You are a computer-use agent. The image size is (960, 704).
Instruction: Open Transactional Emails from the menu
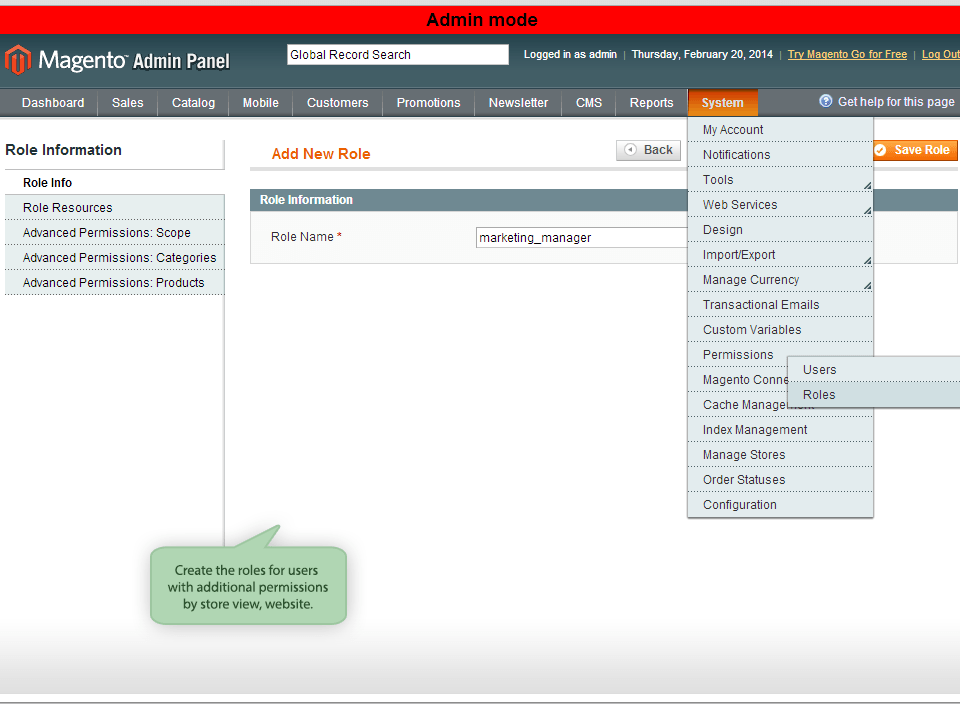click(x=780, y=305)
